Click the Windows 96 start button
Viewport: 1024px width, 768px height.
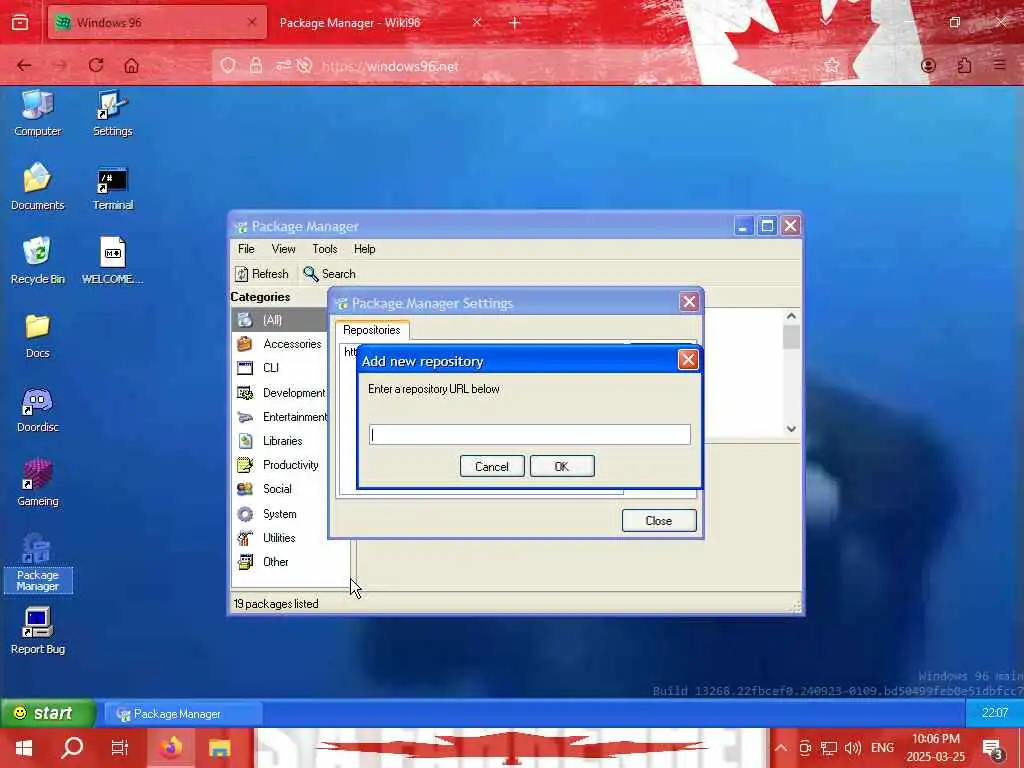click(47, 713)
